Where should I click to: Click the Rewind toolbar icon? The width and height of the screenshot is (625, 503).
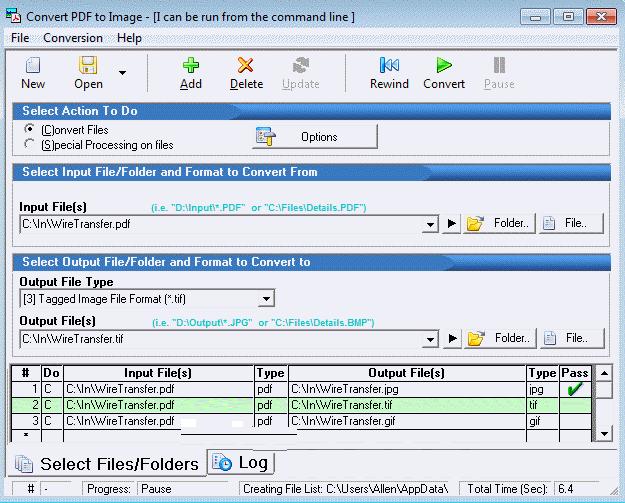coord(389,65)
